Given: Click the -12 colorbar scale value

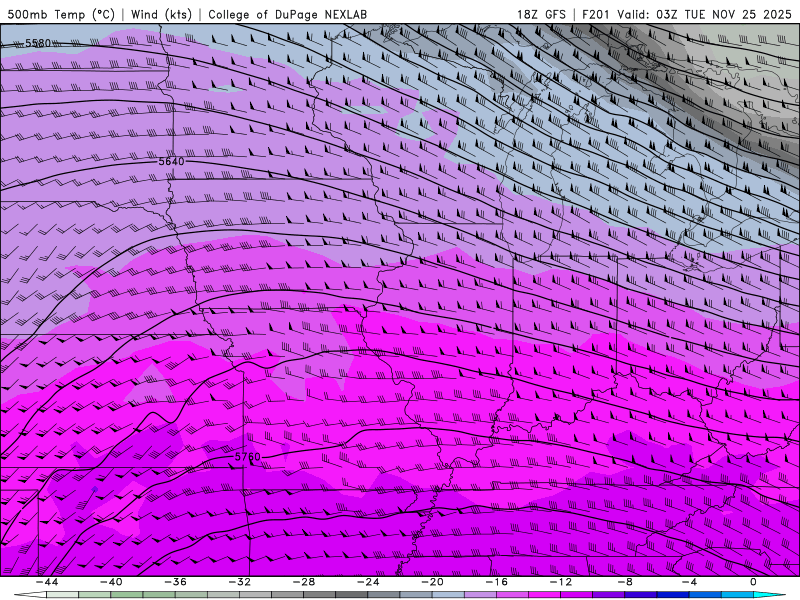Looking at the screenshot, I should pyautogui.click(x=561, y=582).
